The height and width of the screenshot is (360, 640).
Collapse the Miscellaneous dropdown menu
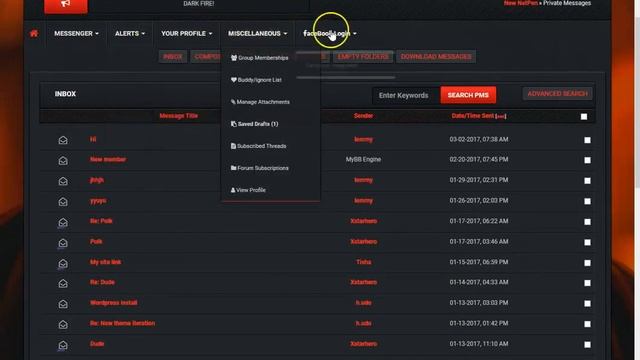pyautogui.click(x=258, y=33)
